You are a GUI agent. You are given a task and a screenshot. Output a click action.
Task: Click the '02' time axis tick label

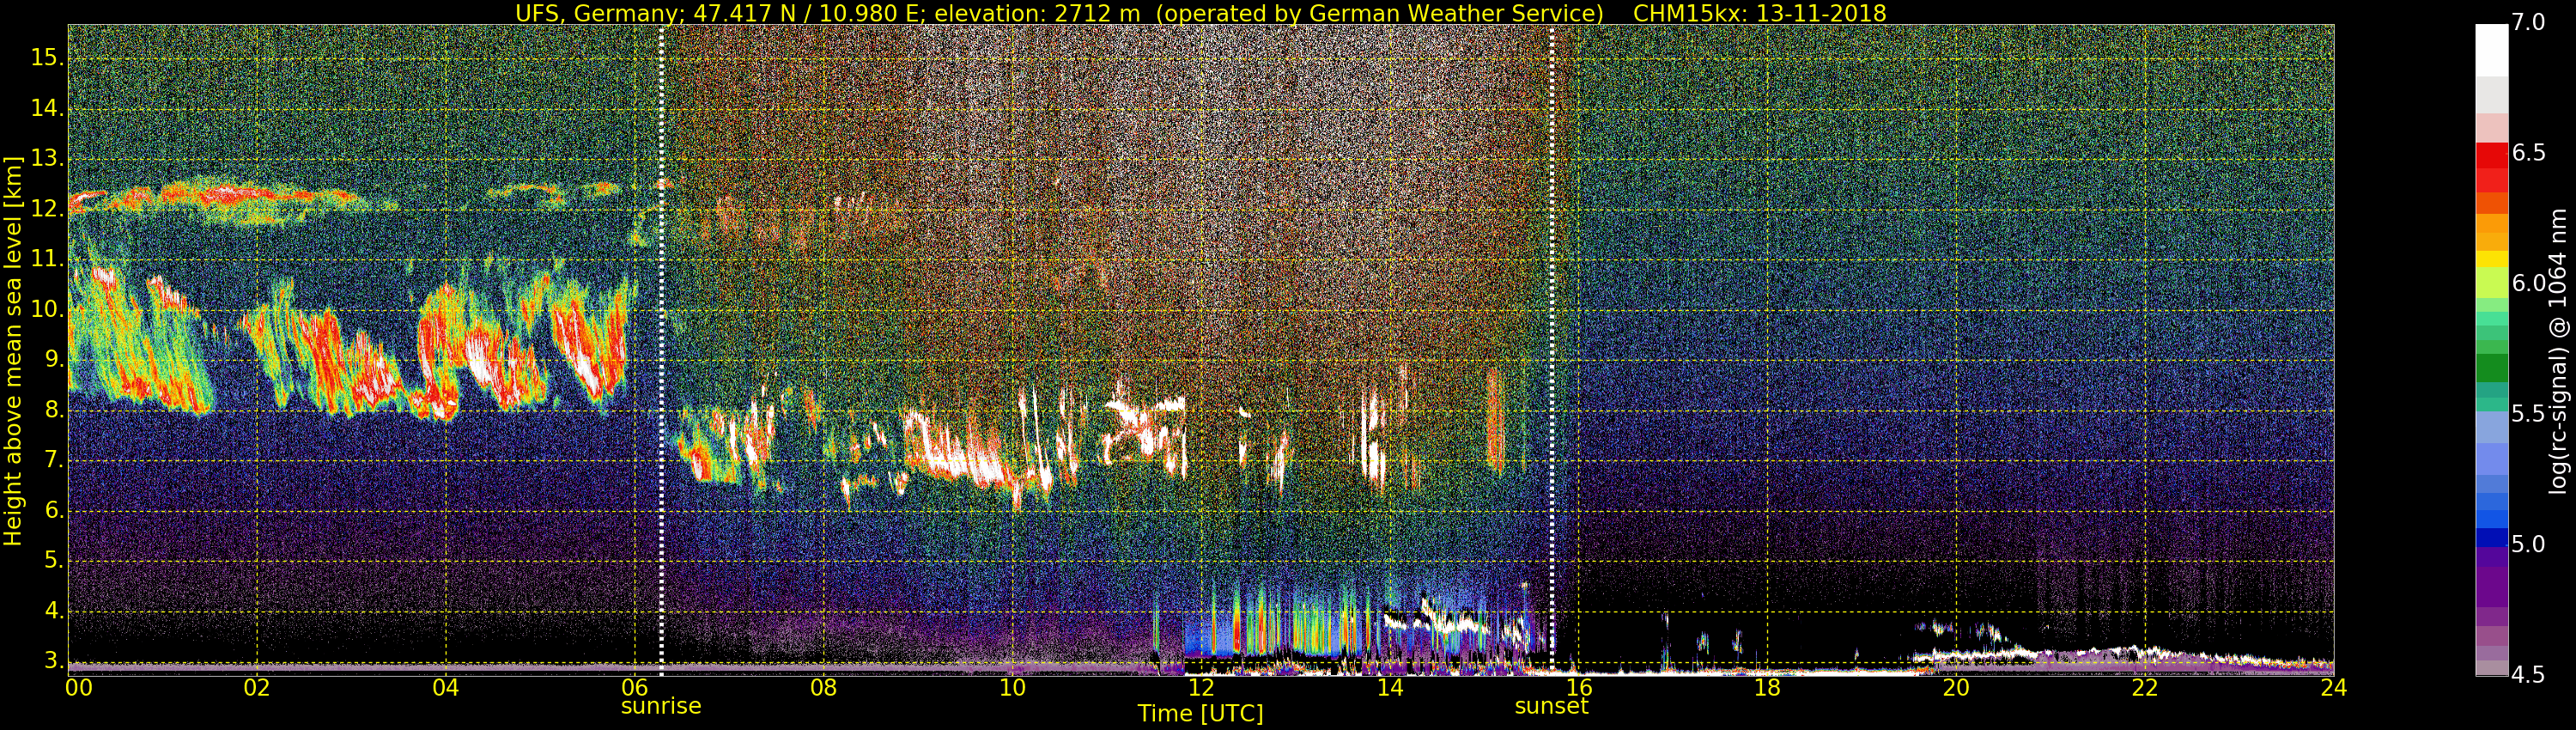(257, 688)
